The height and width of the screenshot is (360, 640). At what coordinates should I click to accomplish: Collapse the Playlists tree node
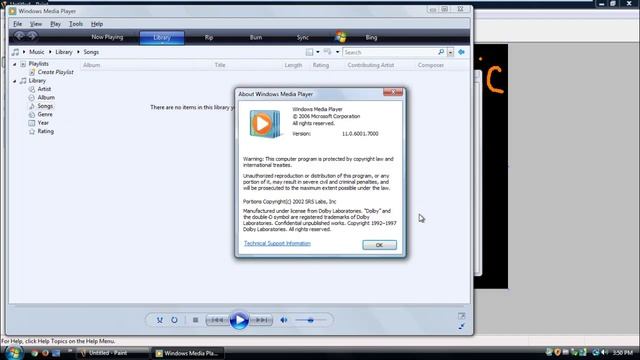point(15,64)
